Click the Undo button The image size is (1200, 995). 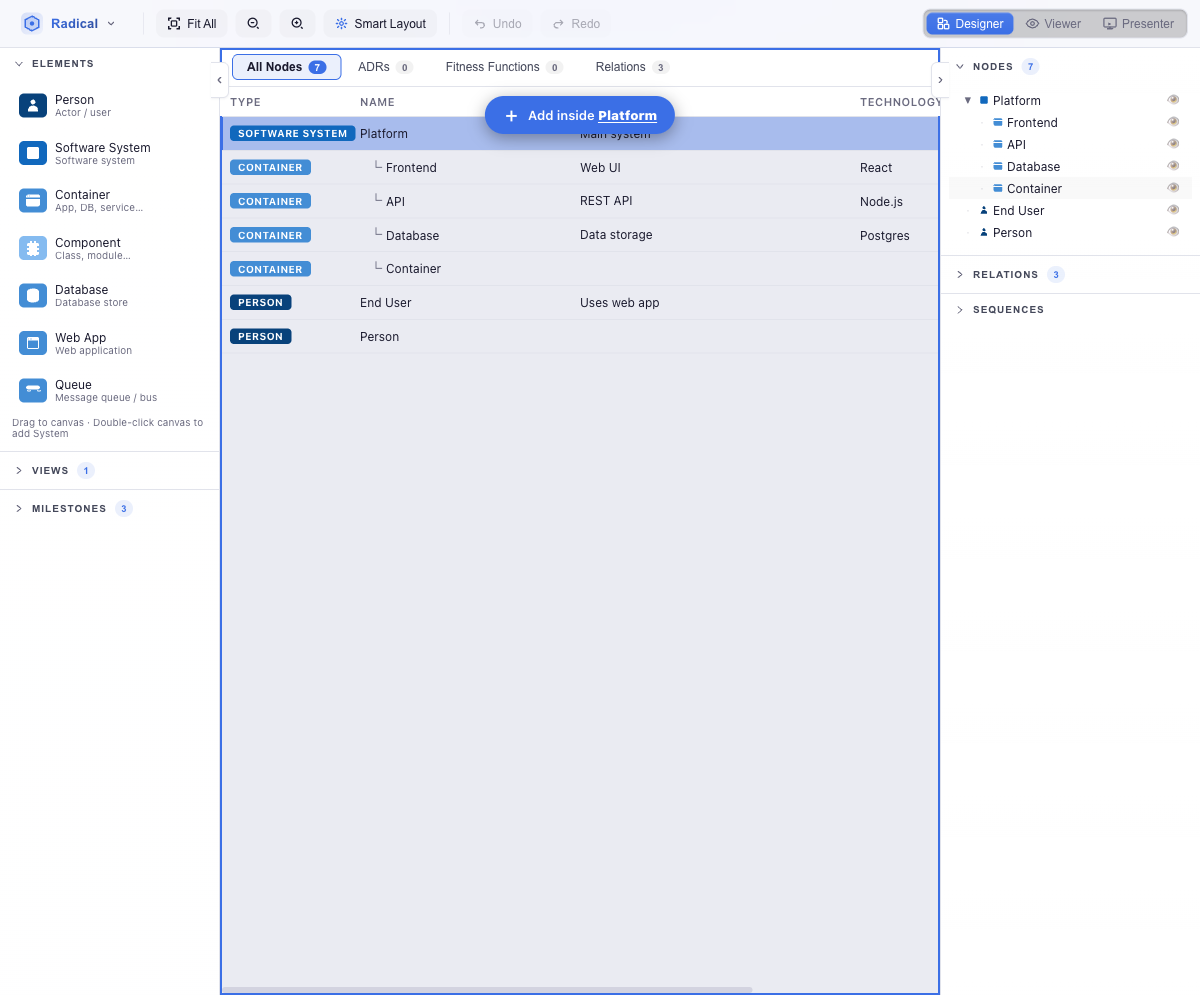pos(498,23)
